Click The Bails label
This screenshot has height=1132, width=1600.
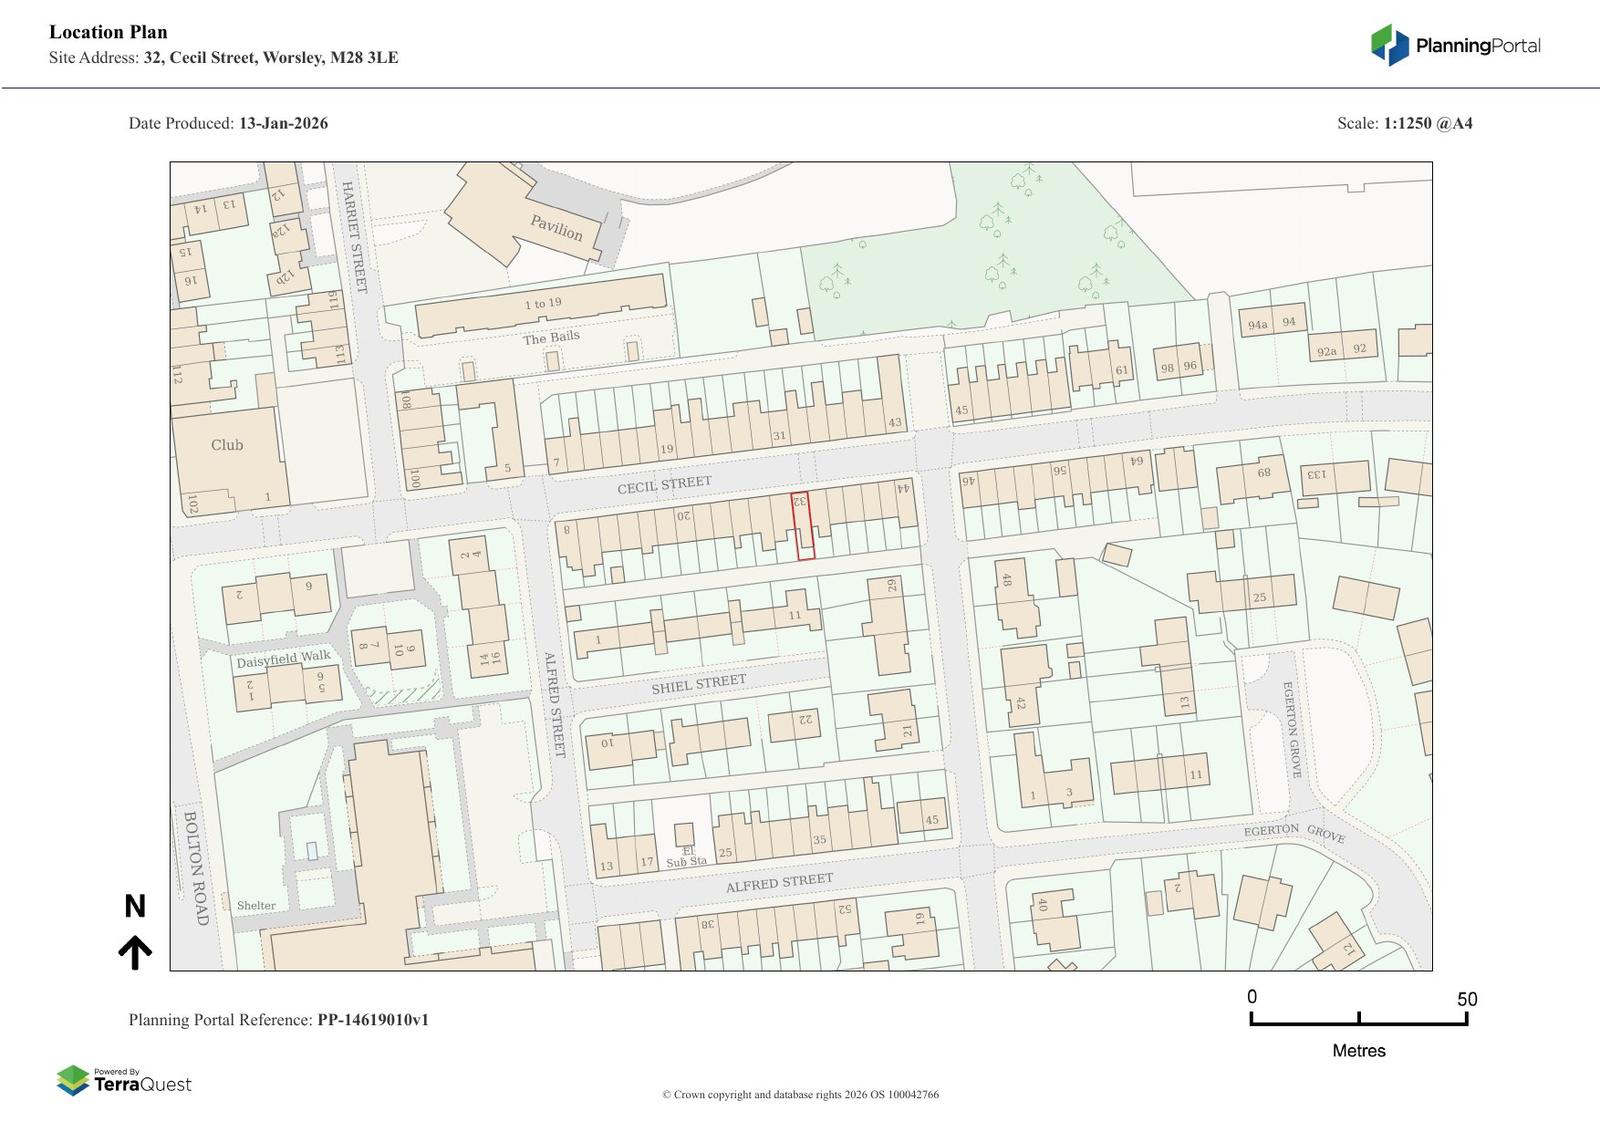coord(551,338)
